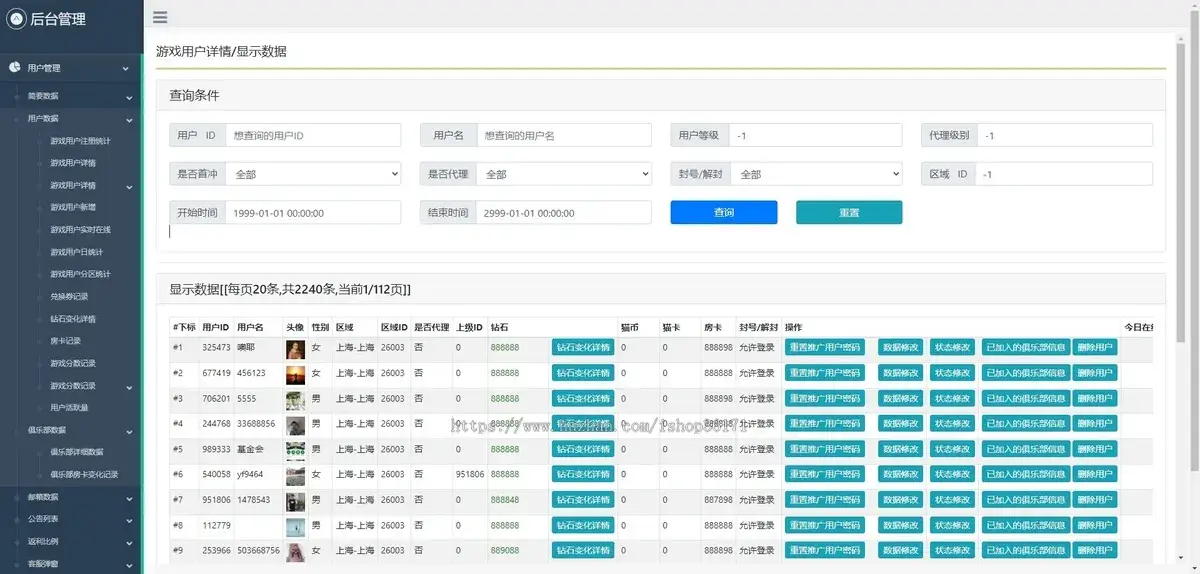The width and height of the screenshot is (1200, 574).
Task: Click the 用户 ID search input field
Action: [x=312, y=135]
